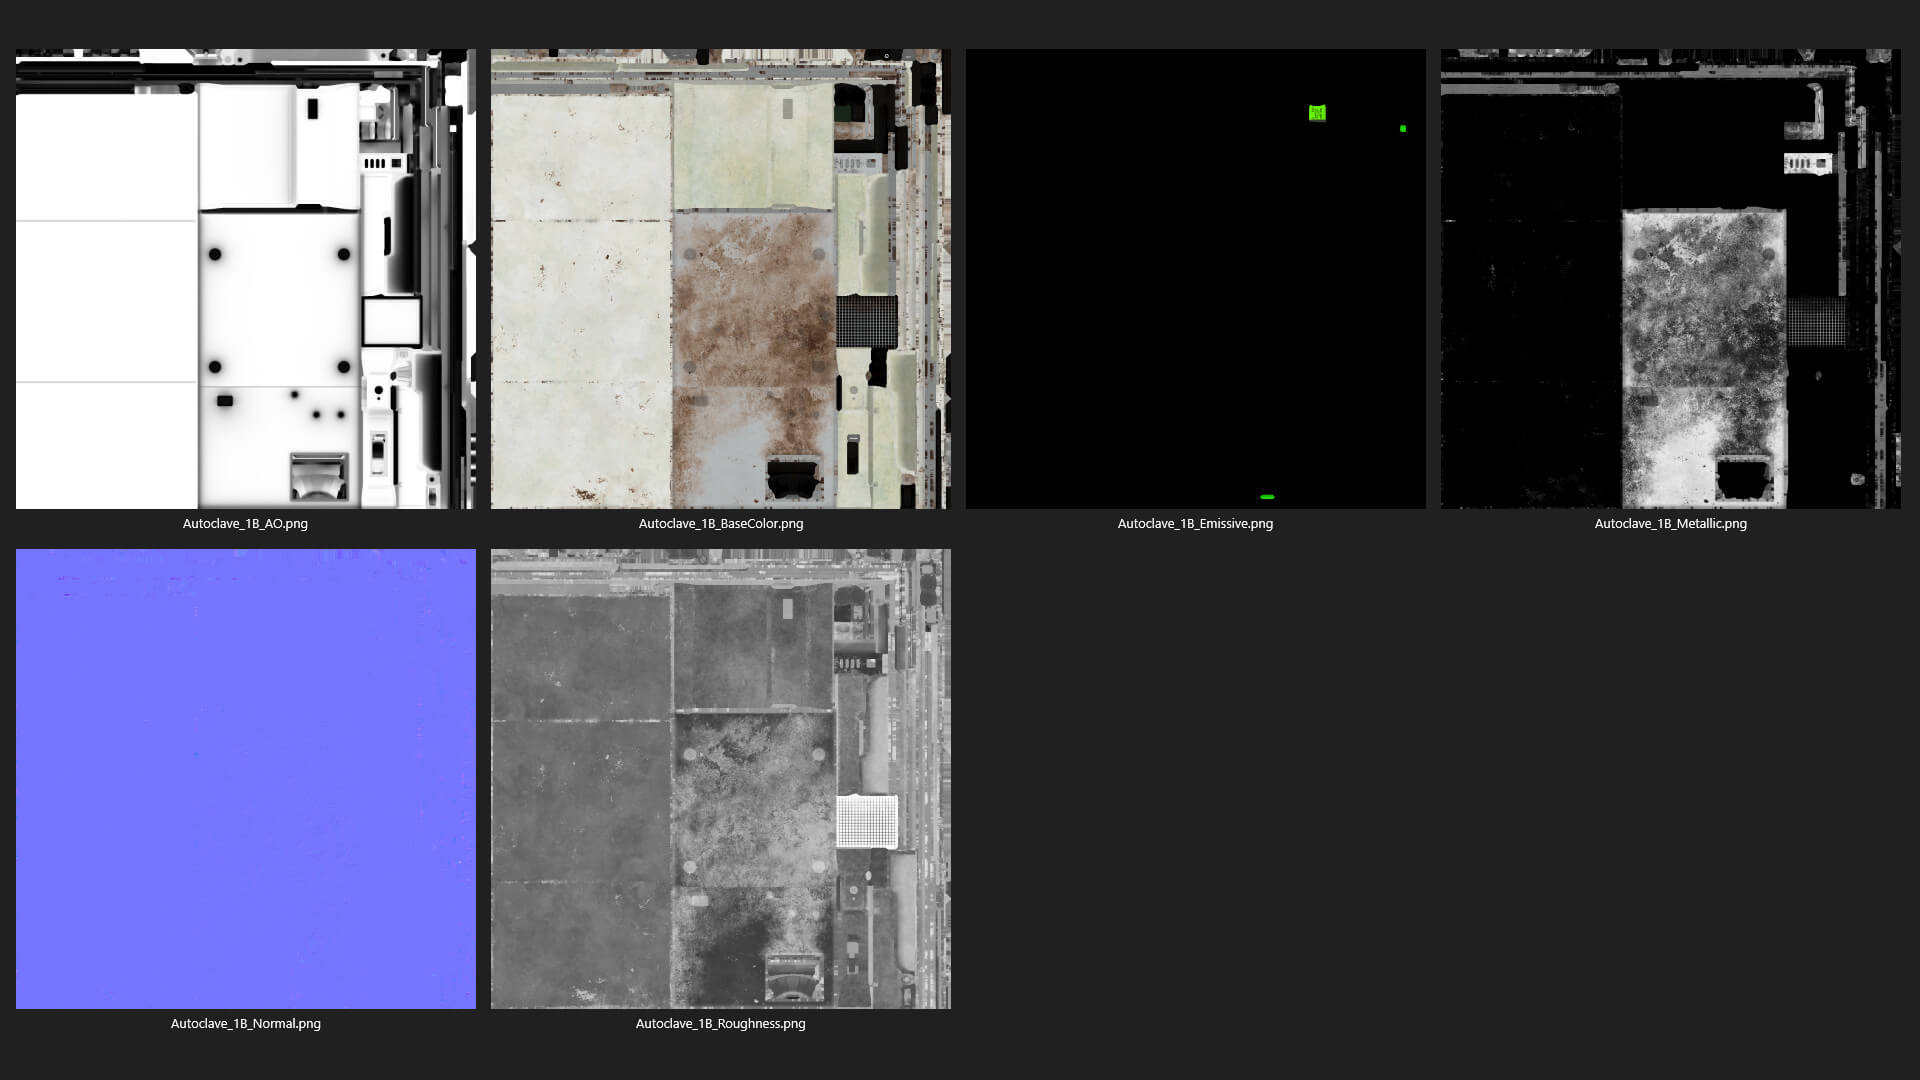
Task: Click the green oval at Emissive bottom
Action: [x=1267, y=496]
